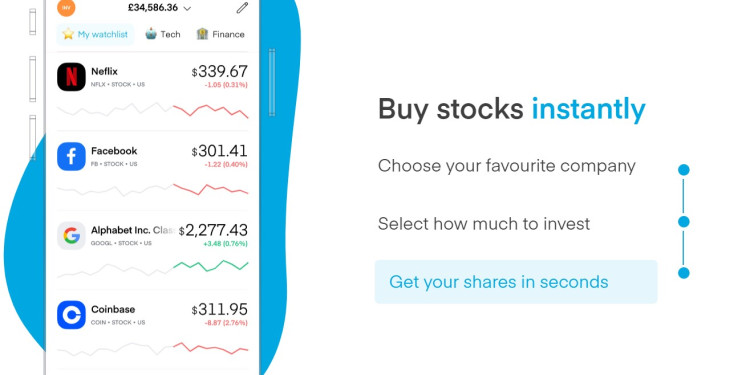Open the account balance £34,586.36 selector
This screenshot has width=750, height=375.
[x=160, y=8]
